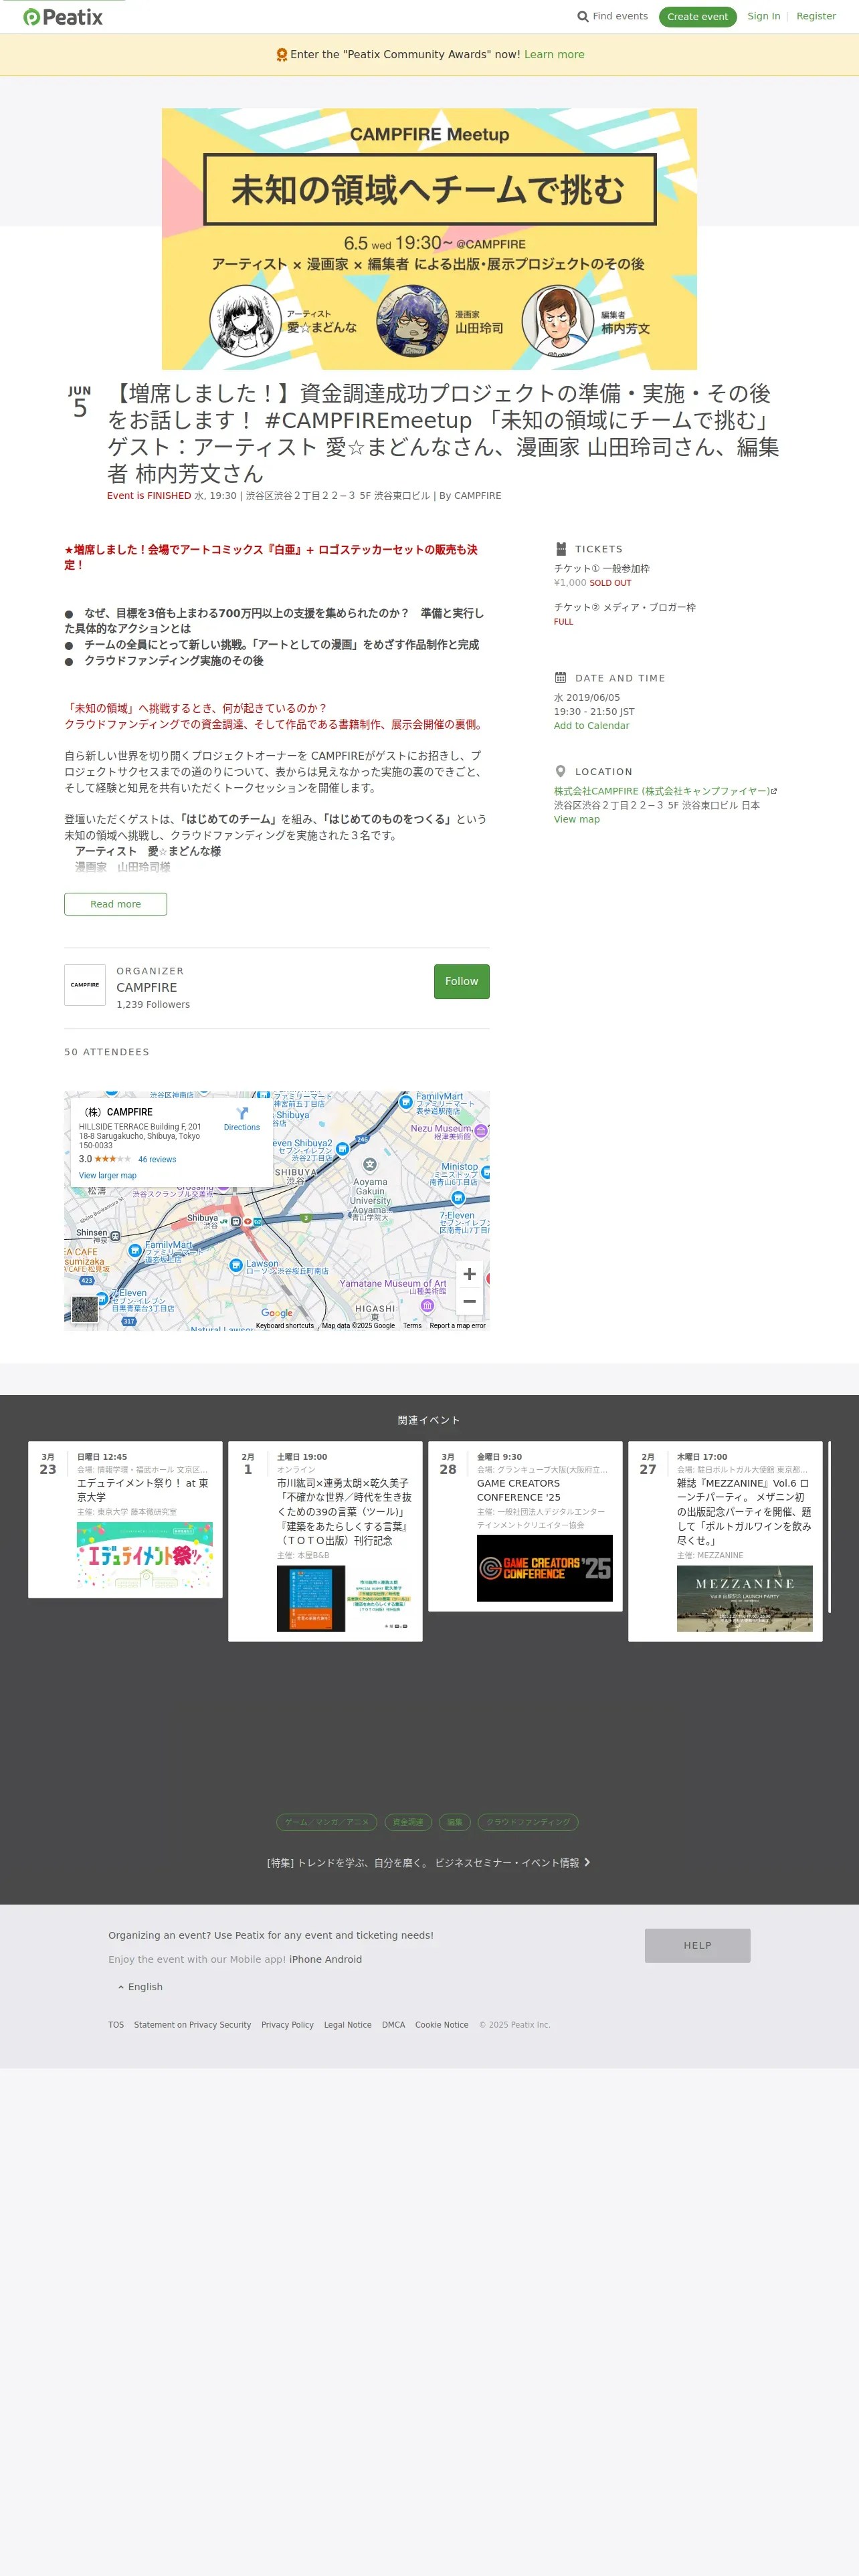859x2576 pixels.
Task: Open the 特集 business seminar feature link
Action: [423, 1863]
